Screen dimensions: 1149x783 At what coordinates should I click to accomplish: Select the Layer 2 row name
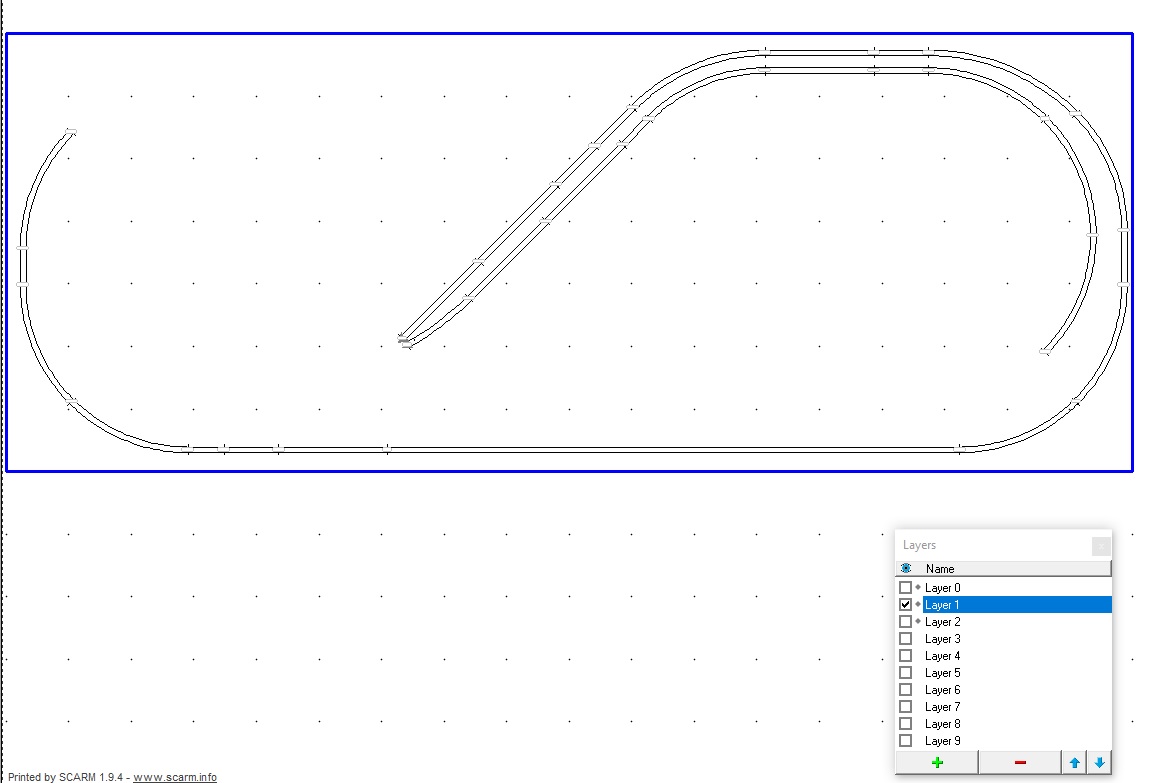click(x=942, y=622)
